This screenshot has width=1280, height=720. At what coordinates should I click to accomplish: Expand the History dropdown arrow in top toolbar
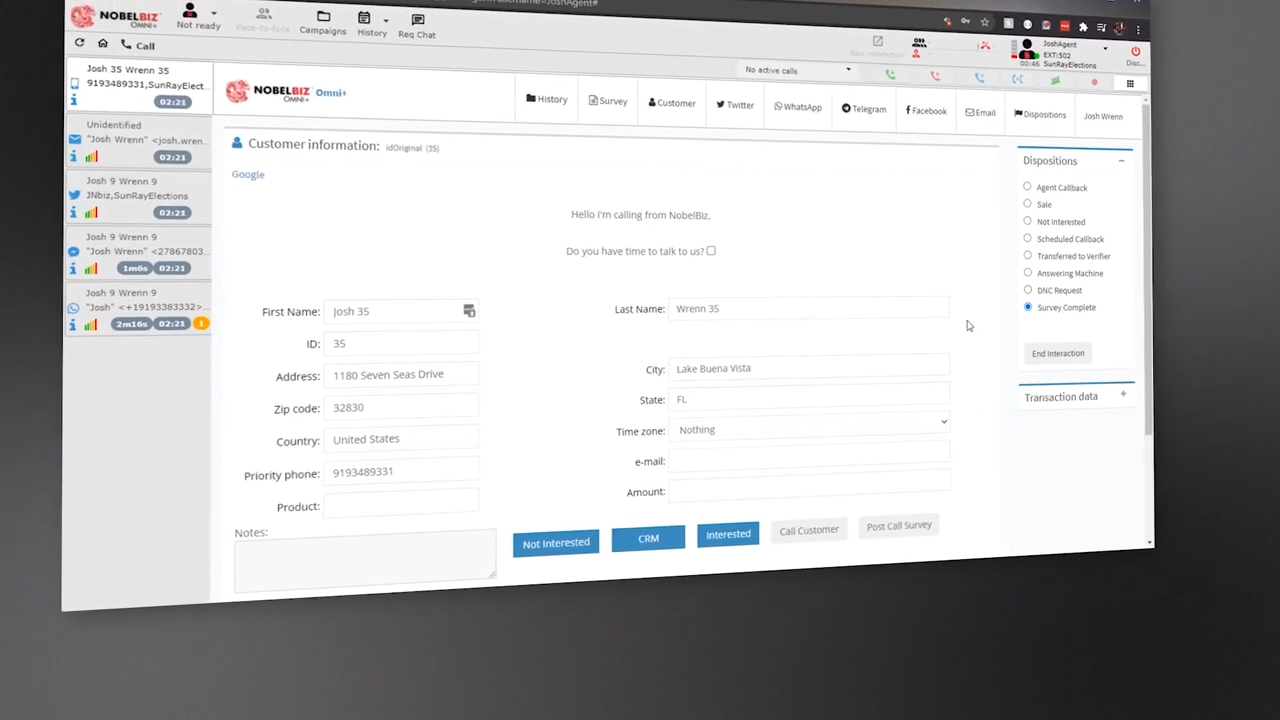(x=385, y=20)
